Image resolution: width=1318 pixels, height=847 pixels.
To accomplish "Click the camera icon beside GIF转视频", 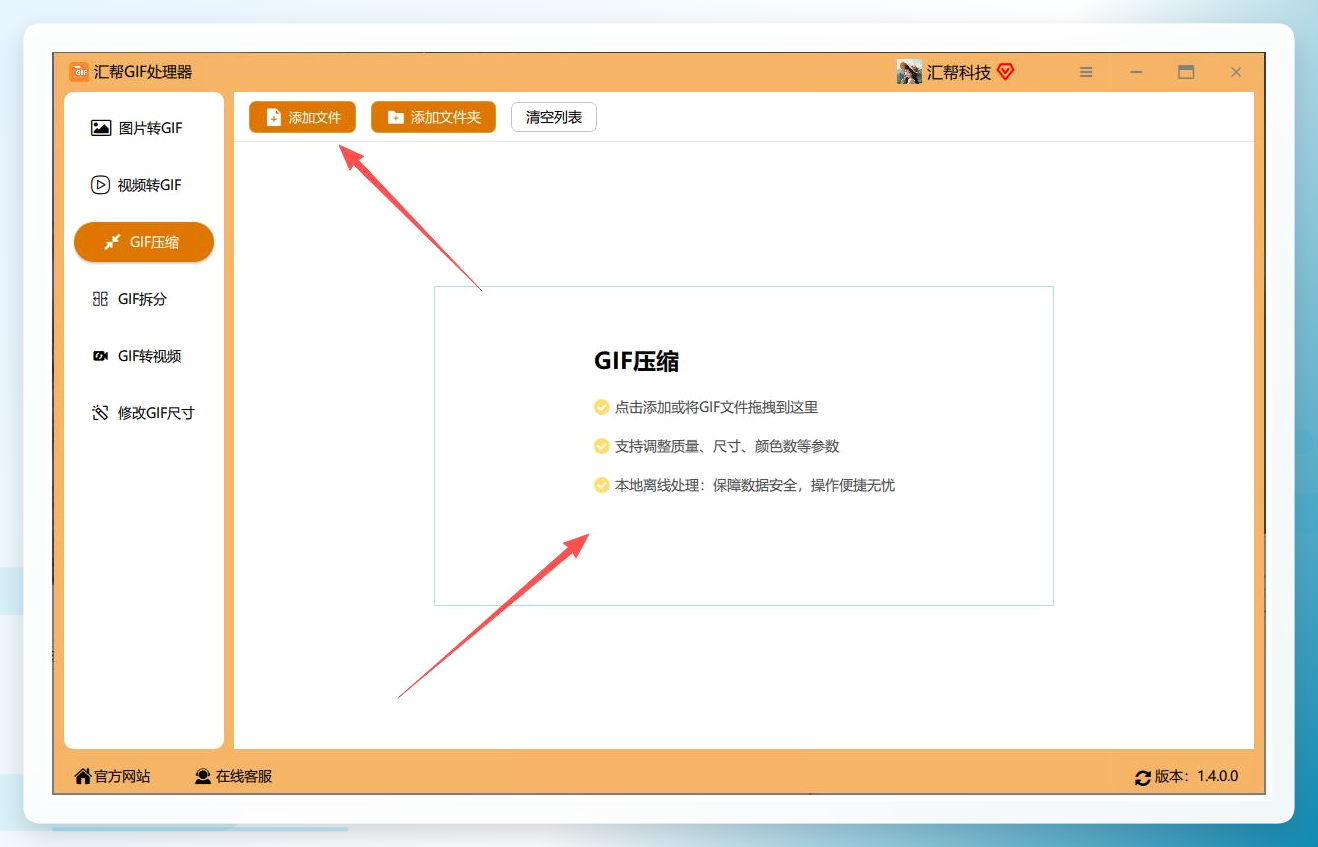I will click(100, 356).
